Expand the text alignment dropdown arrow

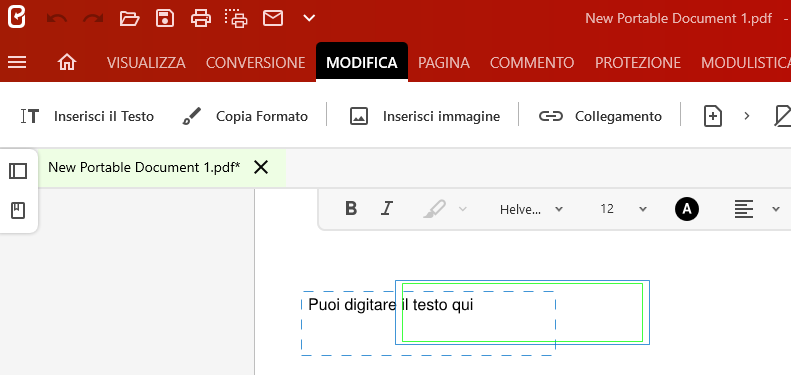(776, 209)
